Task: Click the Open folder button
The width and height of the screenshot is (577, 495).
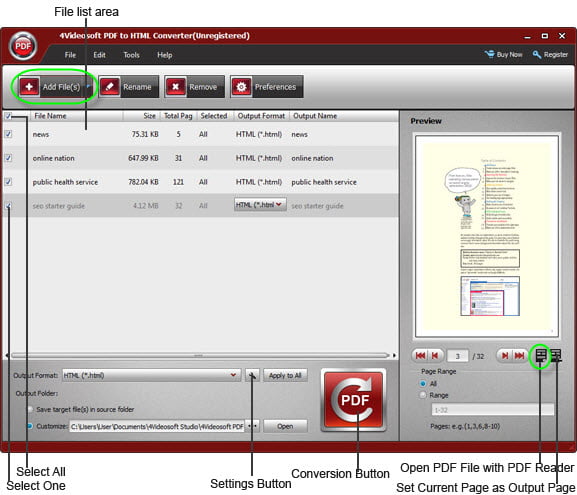Action: [285, 426]
